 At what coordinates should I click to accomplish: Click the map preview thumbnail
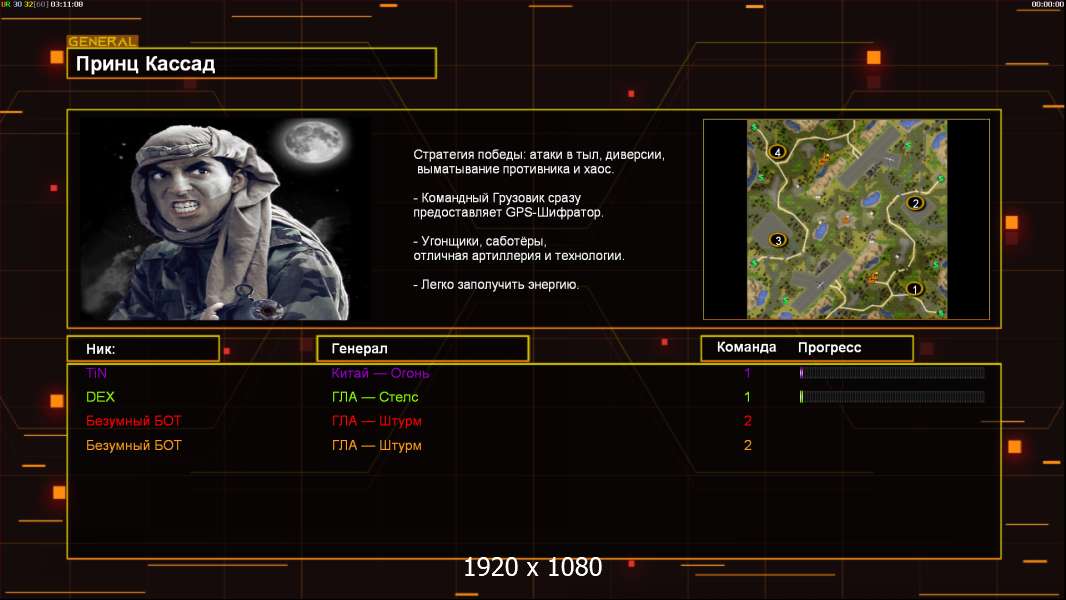point(846,219)
